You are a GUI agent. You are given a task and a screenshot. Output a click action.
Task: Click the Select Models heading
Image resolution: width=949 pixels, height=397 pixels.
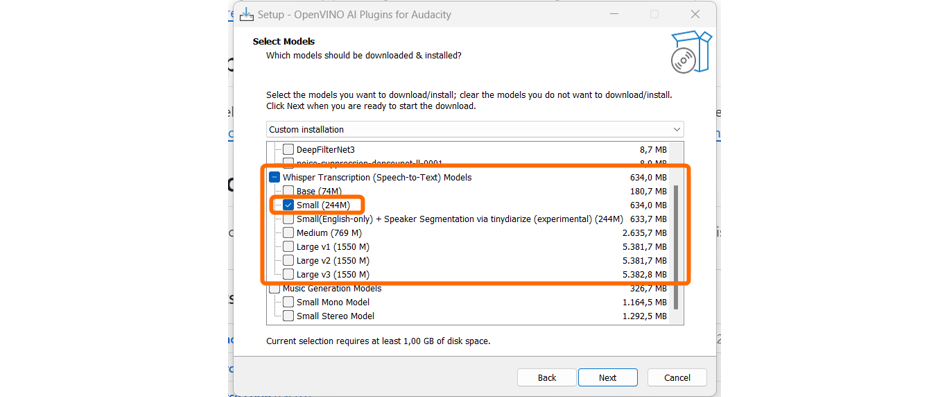284,42
